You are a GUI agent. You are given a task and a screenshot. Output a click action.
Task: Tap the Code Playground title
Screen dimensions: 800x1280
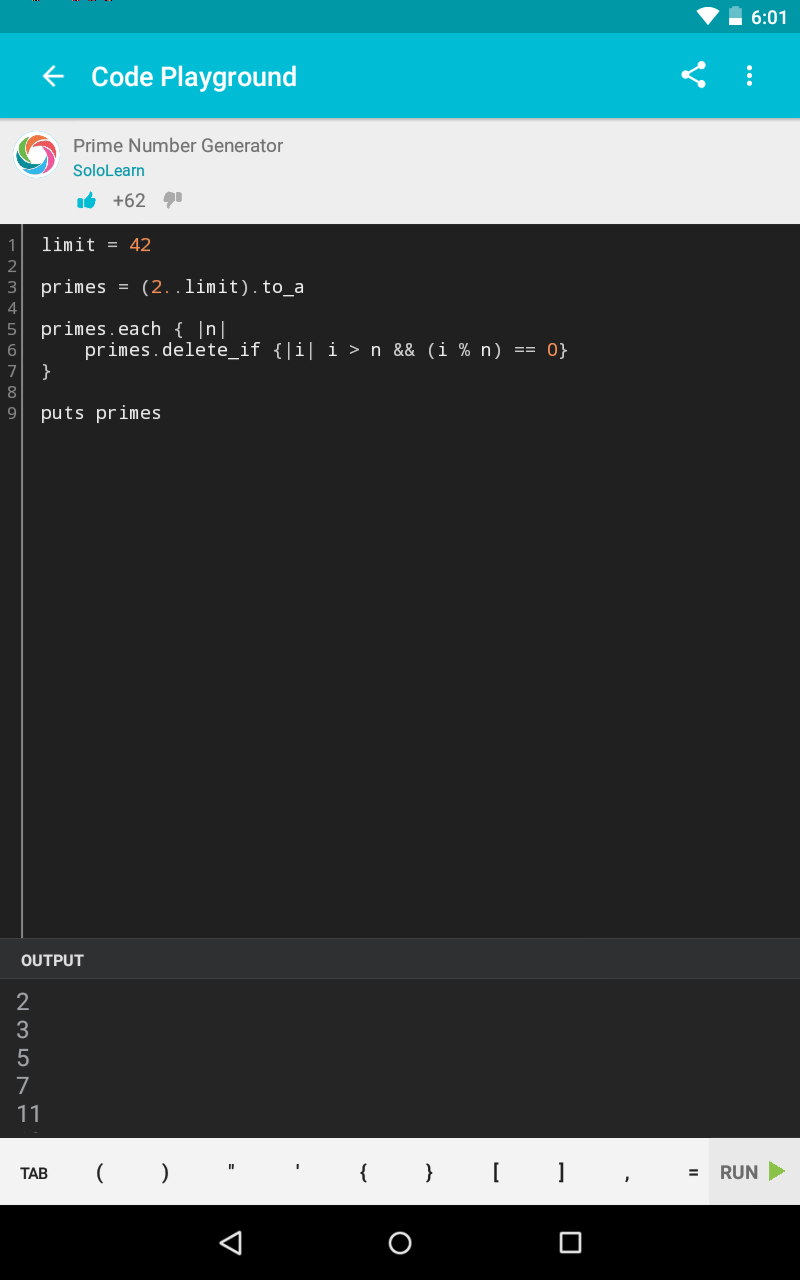[194, 77]
